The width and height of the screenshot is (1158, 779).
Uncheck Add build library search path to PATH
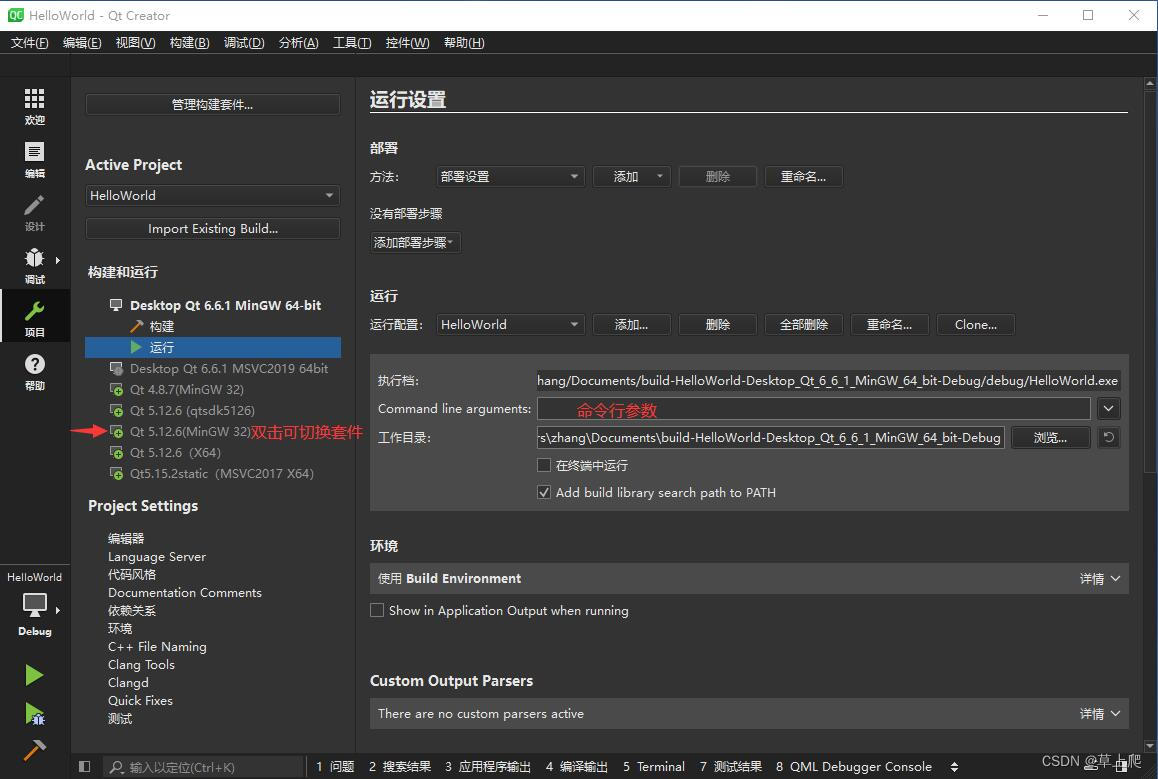545,492
